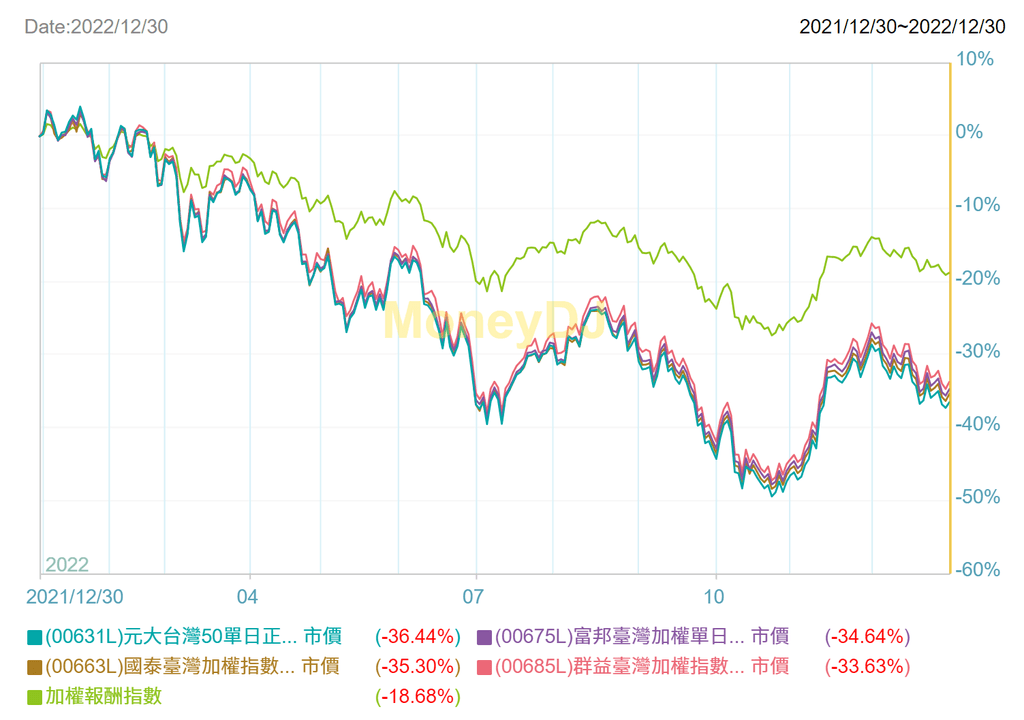
Task: Select the (00663L)國泰臺灣加權指數... 市價 legend label
Action: [x=192, y=666]
